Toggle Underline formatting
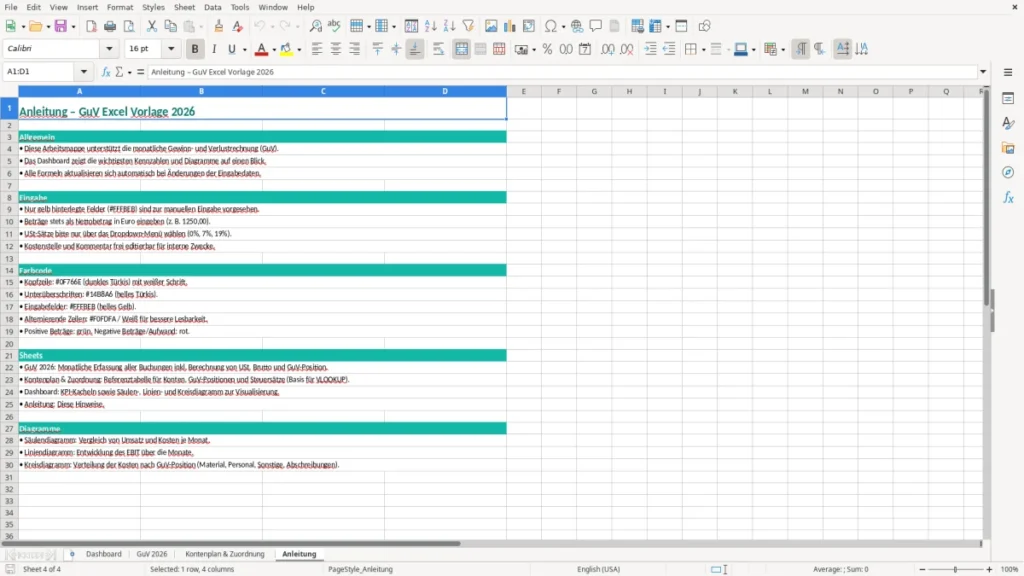Image resolution: width=1024 pixels, height=576 pixels. pyautogui.click(x=231, y=49)
